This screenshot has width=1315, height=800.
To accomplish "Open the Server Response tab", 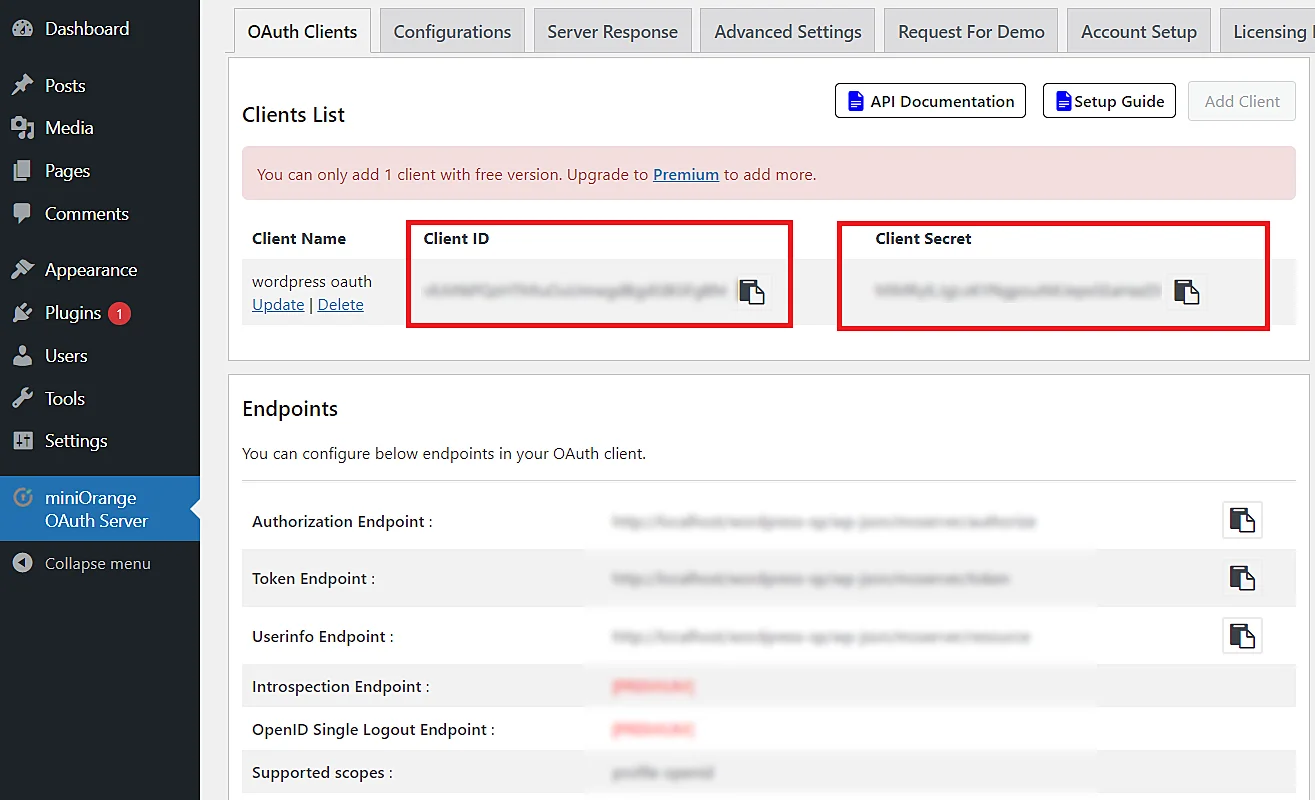I will click(612, 31).
